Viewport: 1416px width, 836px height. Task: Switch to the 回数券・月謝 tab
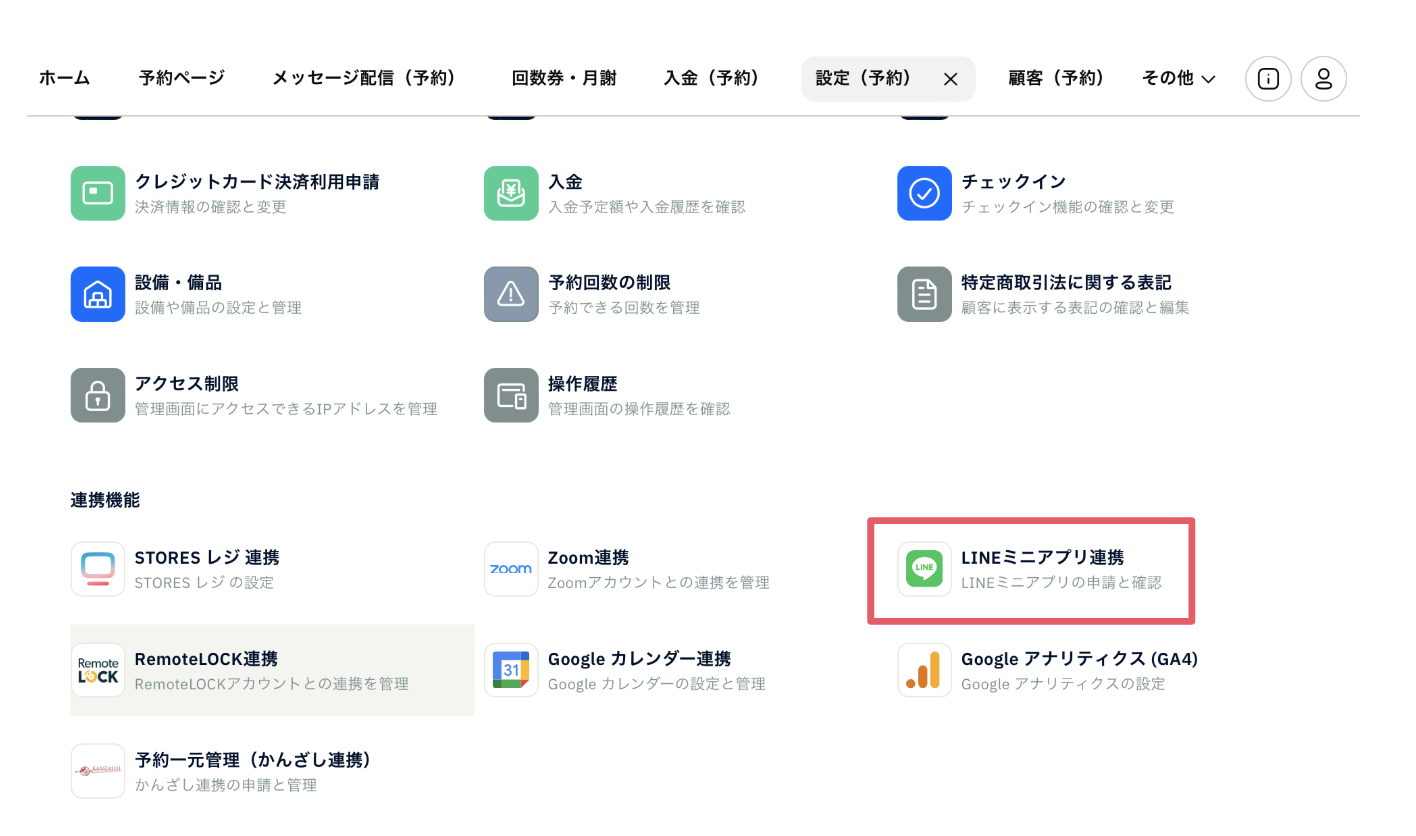coord(564,78)
